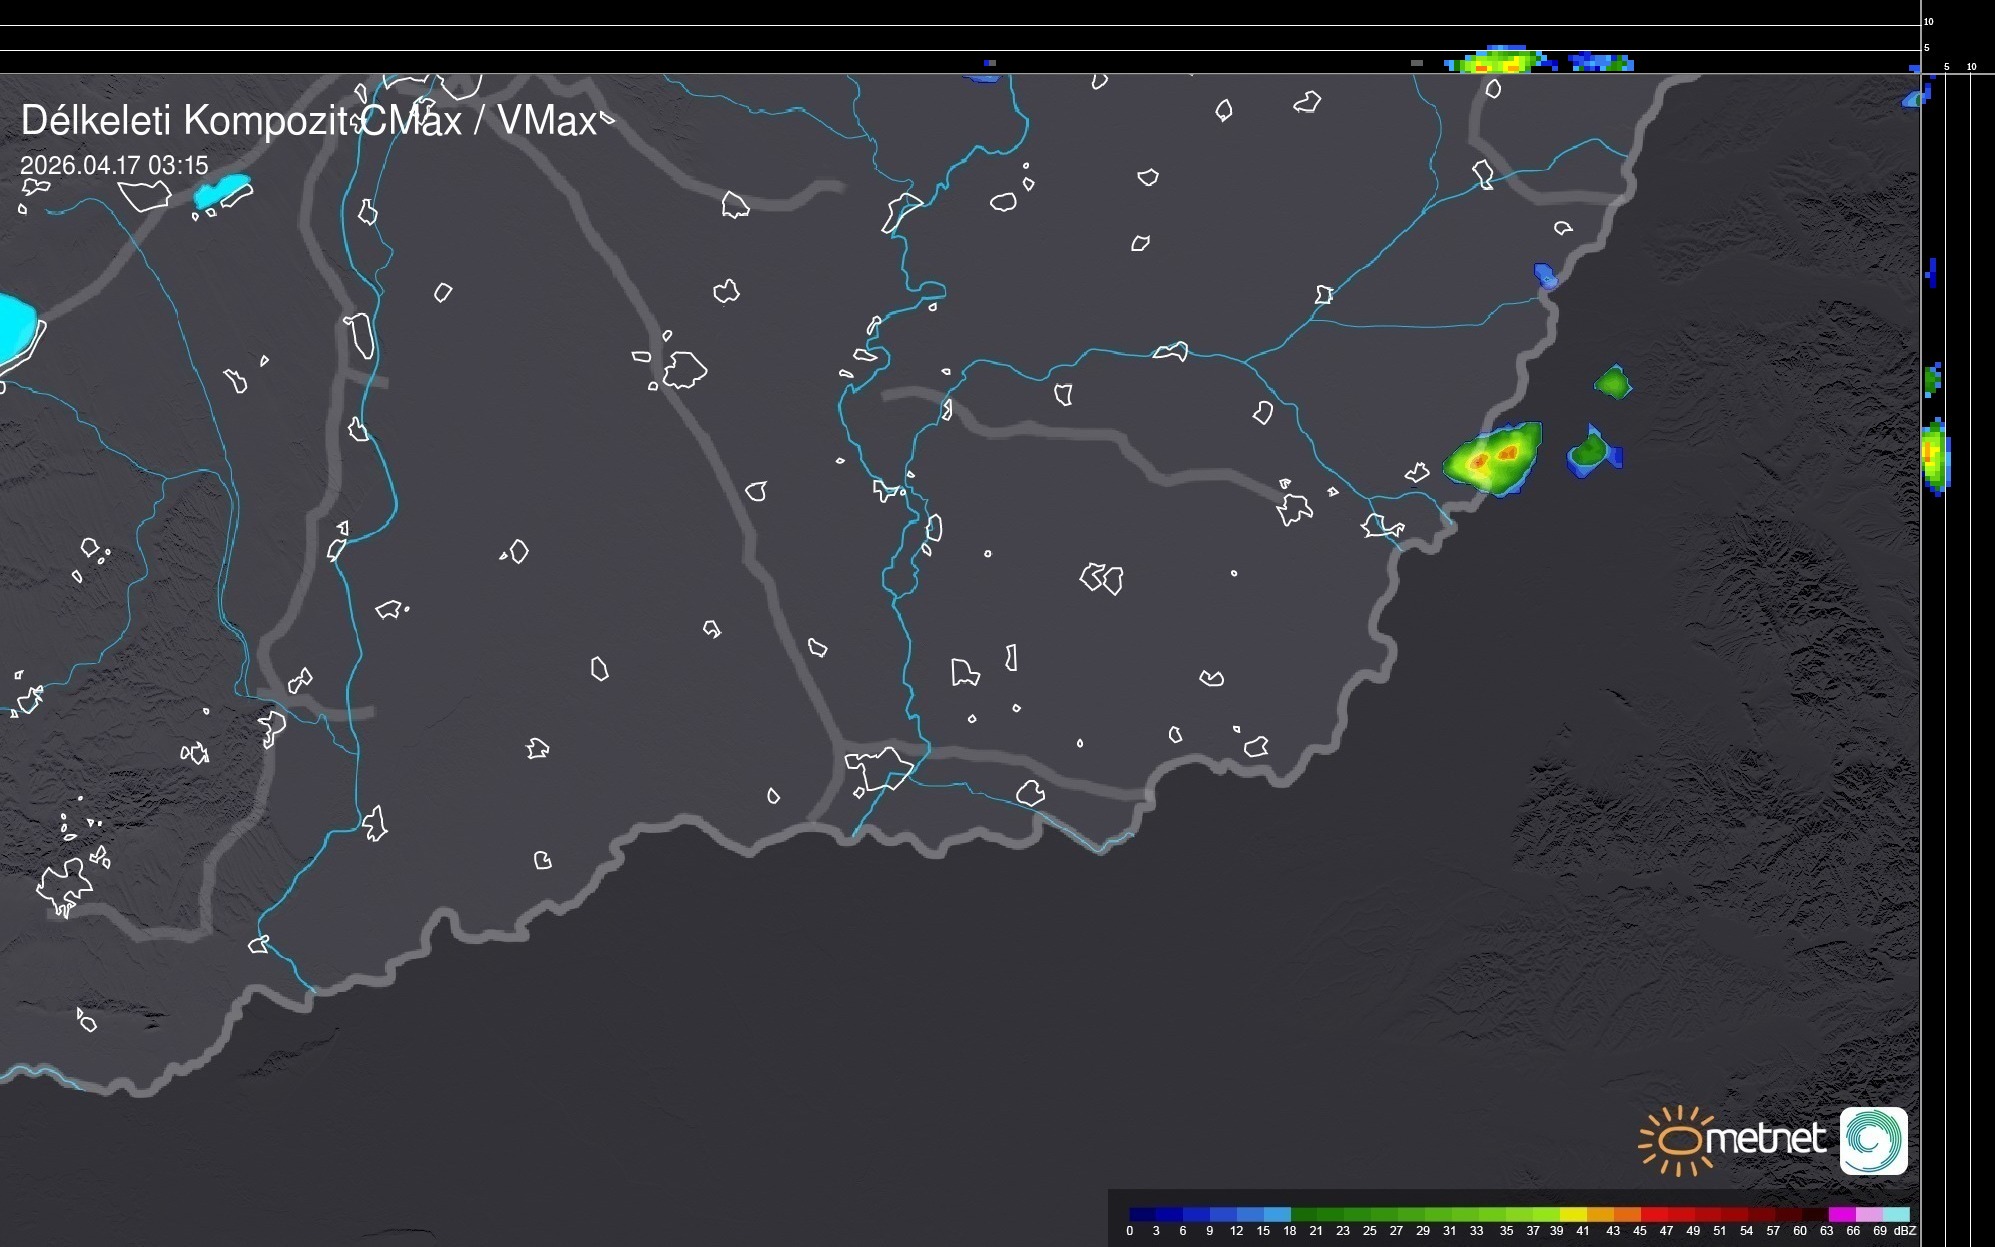Screen dimensions: 1995x1247
Task: Click the green spiral logo icon
Action: [1873, 1140]
